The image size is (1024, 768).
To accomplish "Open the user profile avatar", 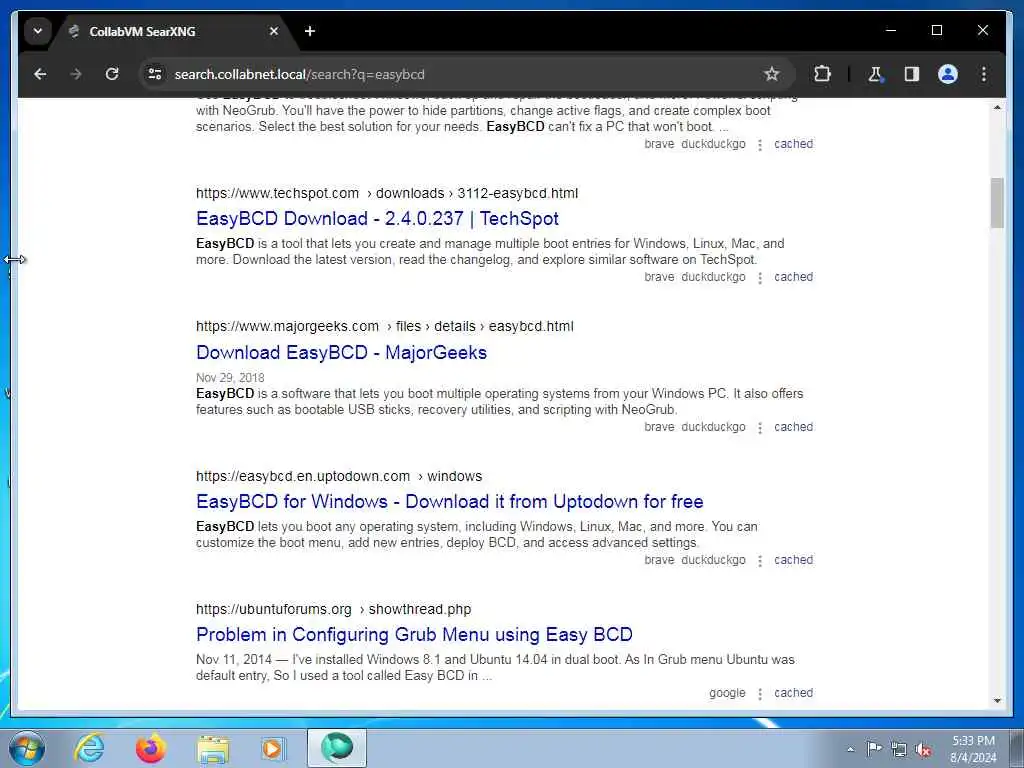I will point(948,74).
